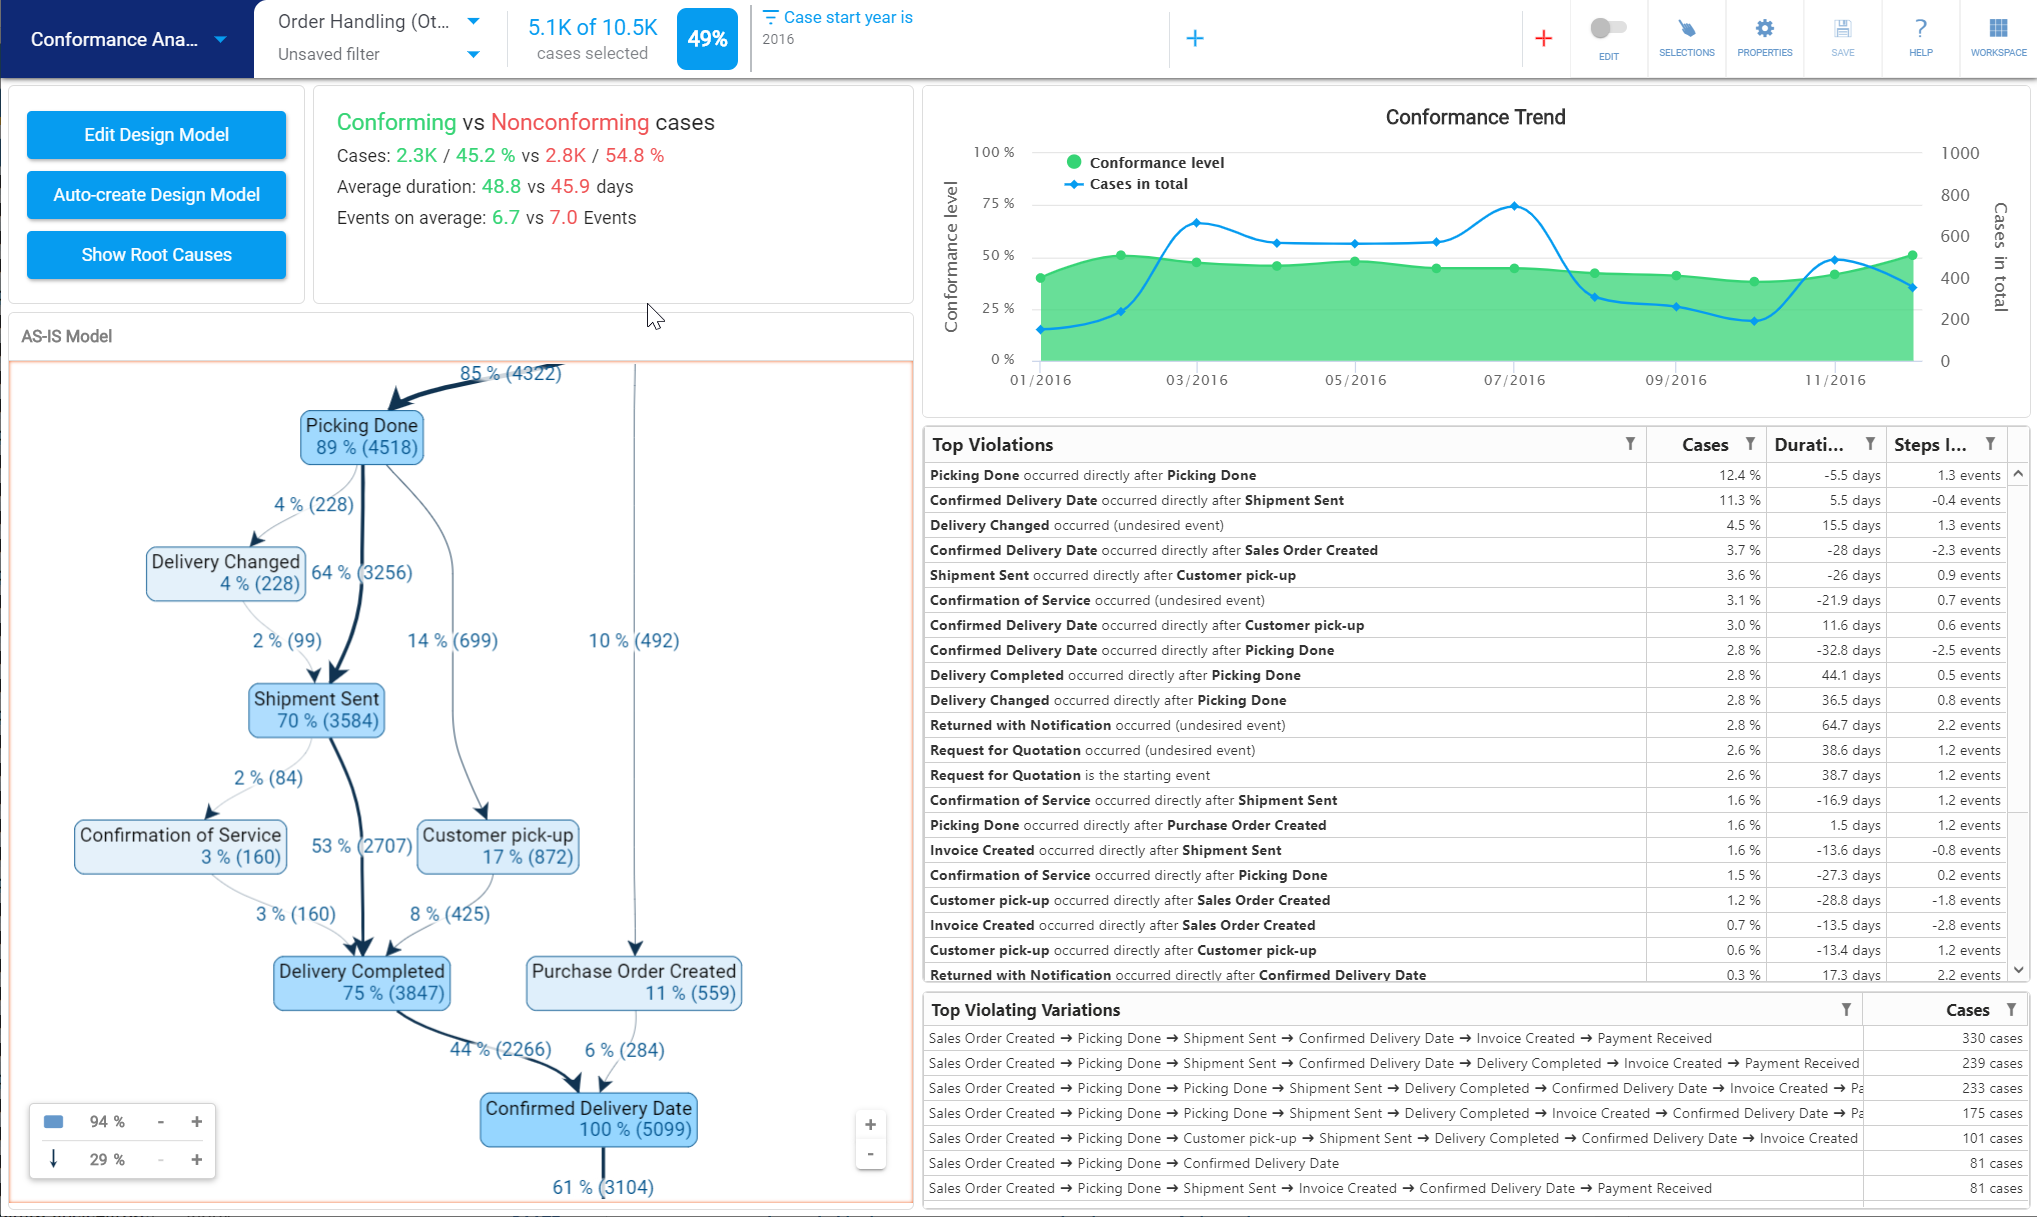This screenshot has height=1217, width=2037.
Task: Open the Conformance Analysis view dropdown
Action: [x=219, y=40]
